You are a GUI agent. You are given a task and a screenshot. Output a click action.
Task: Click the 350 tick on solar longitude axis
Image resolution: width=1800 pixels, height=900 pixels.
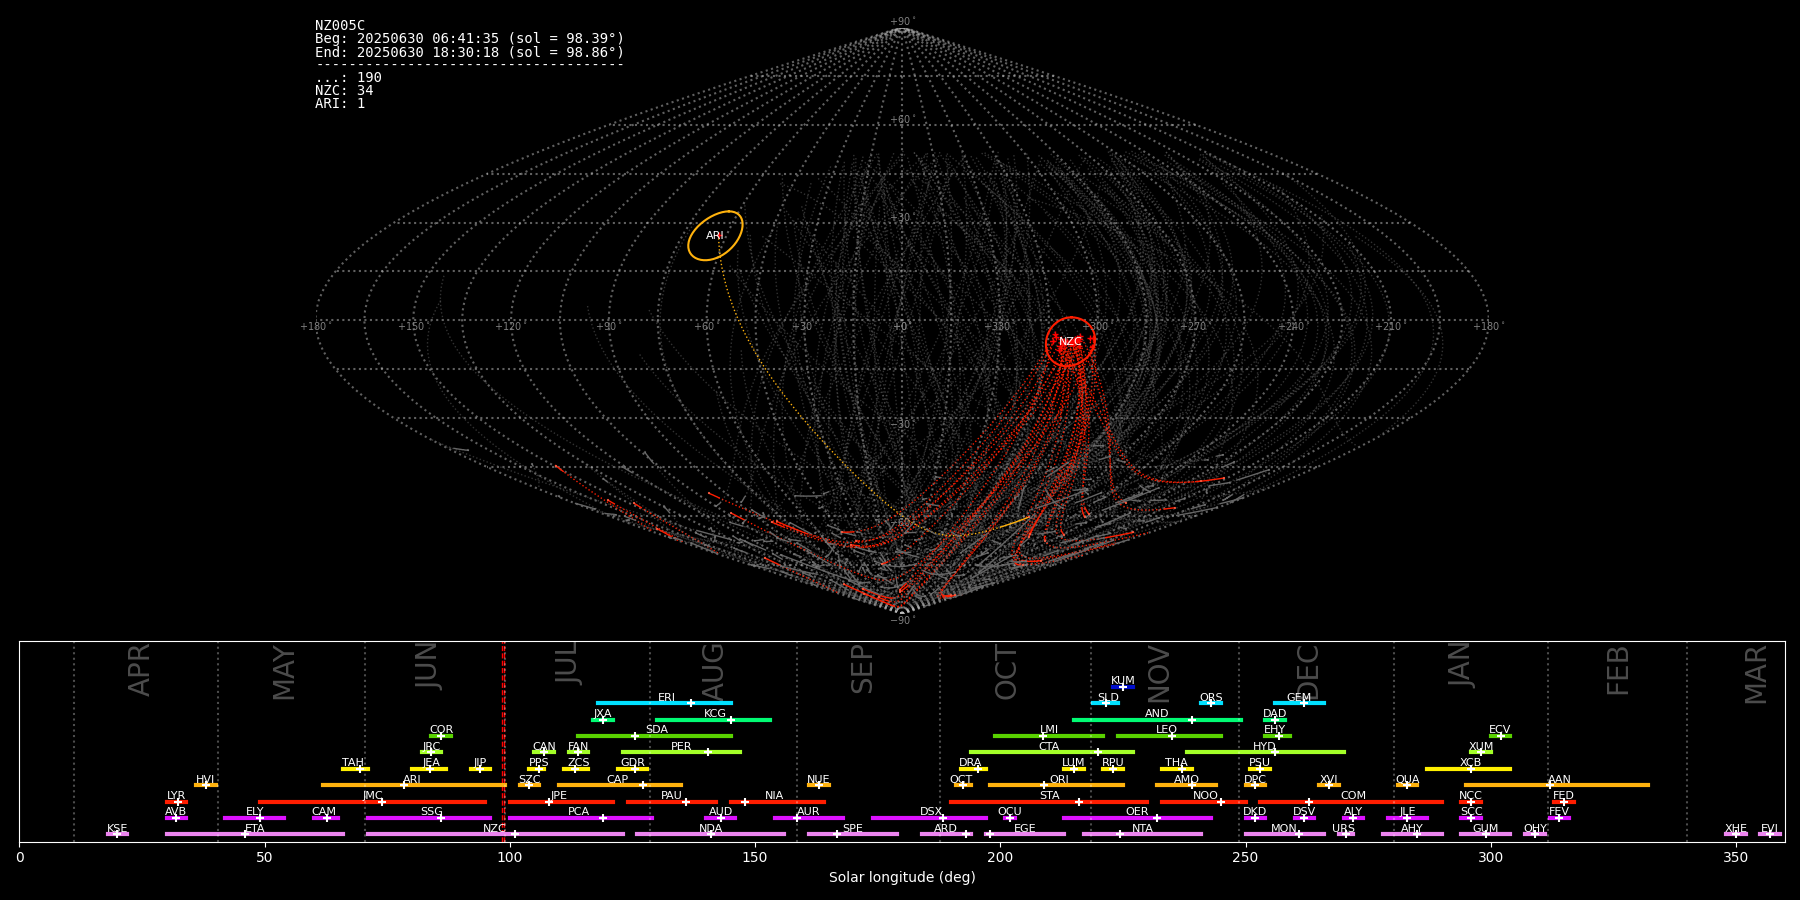pos(1735,857)
